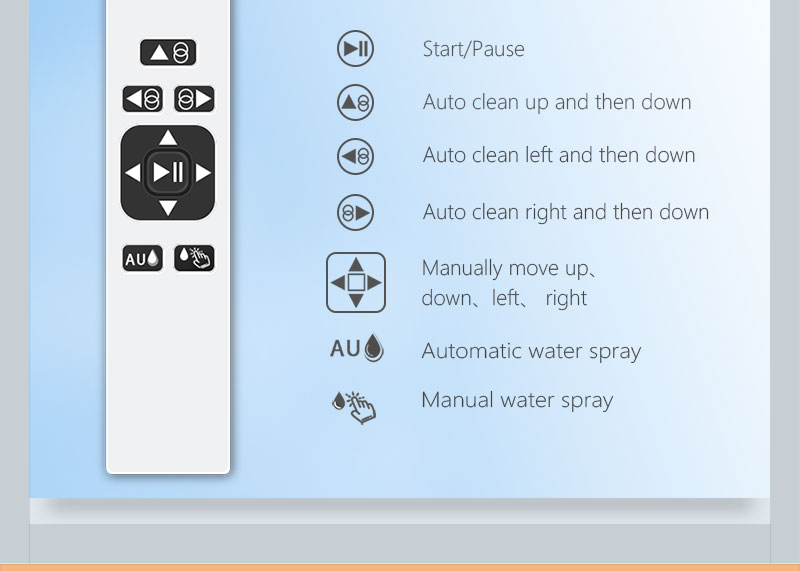Click up arrow on remote directional pad
Image resolution: width=800 pixels, height=571 pixels.
coord(168,138)
